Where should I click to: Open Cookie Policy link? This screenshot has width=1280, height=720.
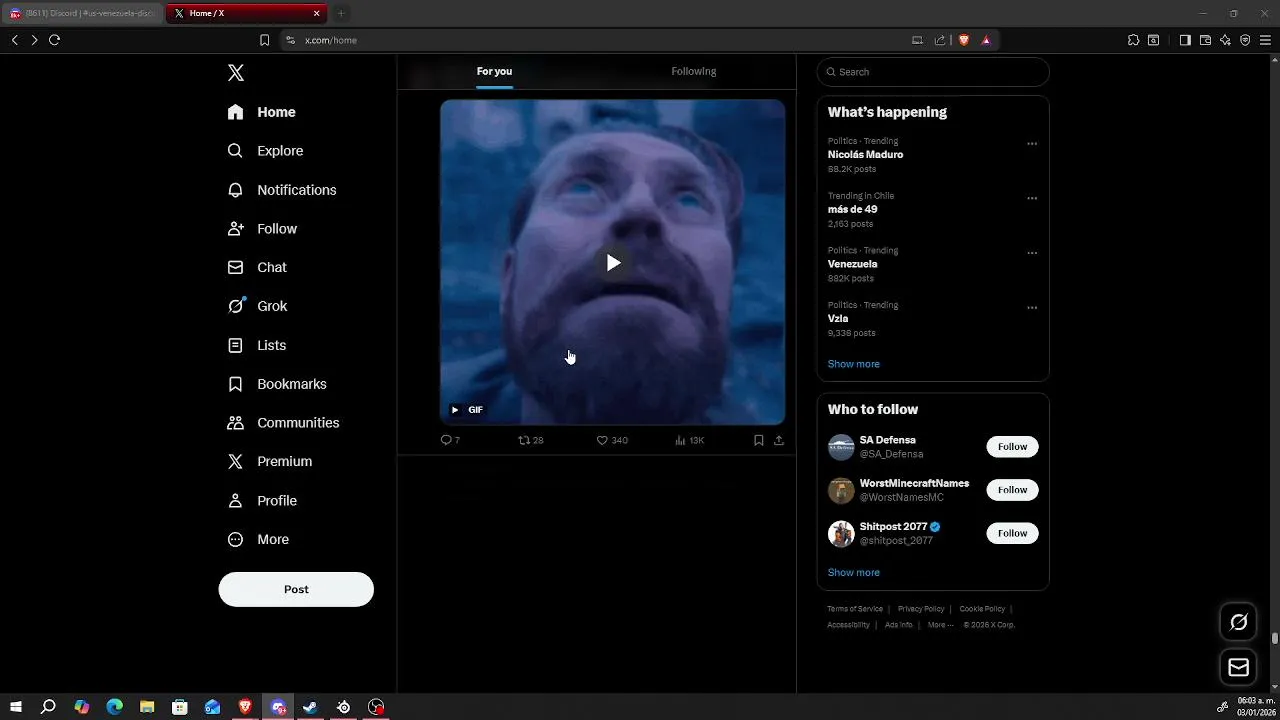982,609
